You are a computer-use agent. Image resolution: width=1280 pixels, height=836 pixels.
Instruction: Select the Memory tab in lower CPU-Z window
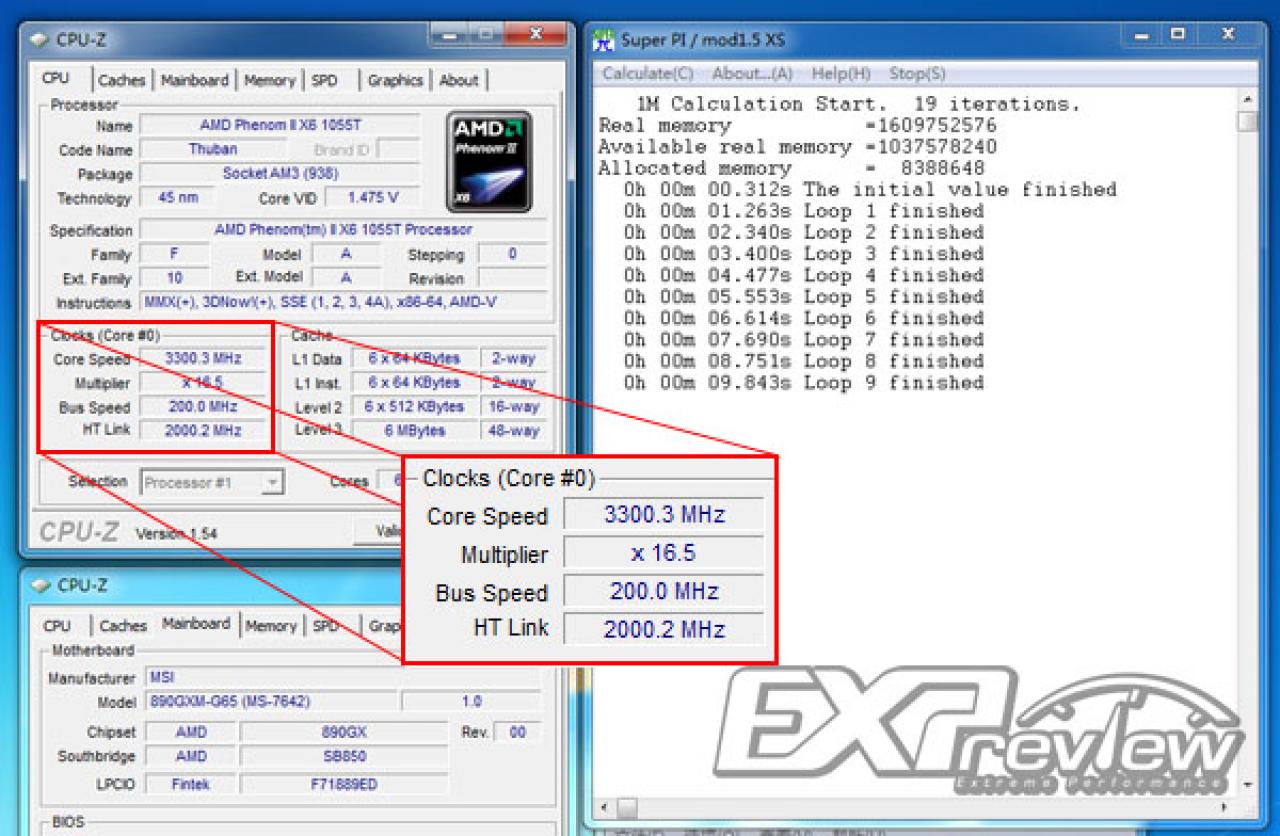pyautogui.click(x=272, y=626)
